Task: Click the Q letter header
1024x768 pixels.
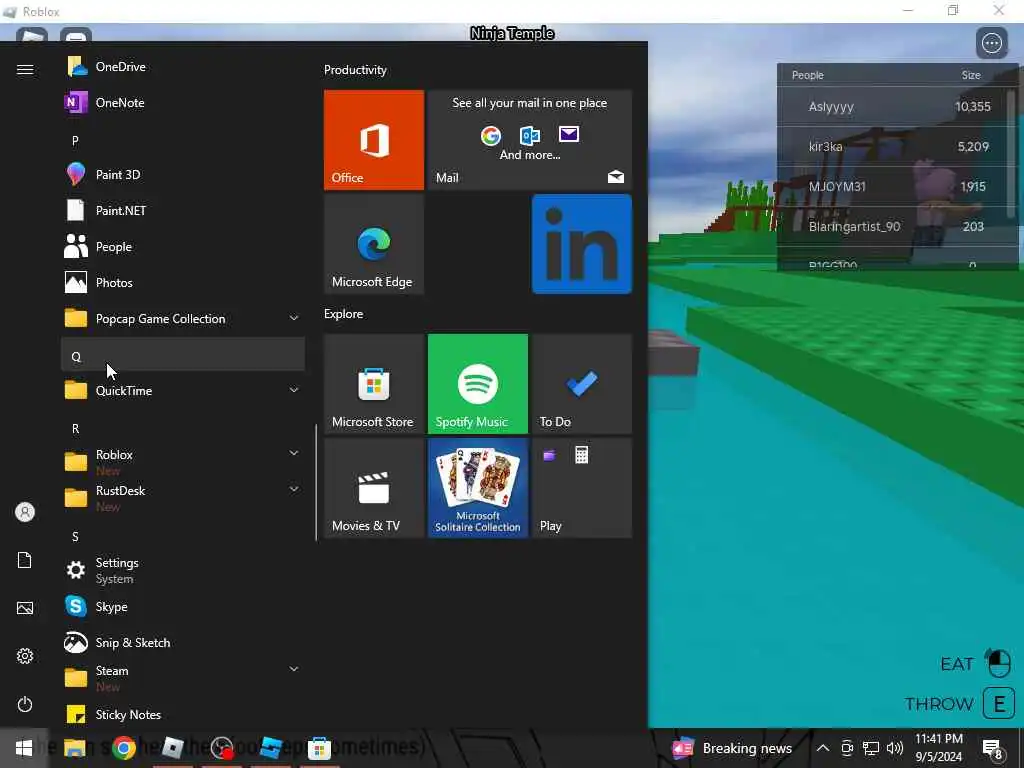Action: click(183, 356)
